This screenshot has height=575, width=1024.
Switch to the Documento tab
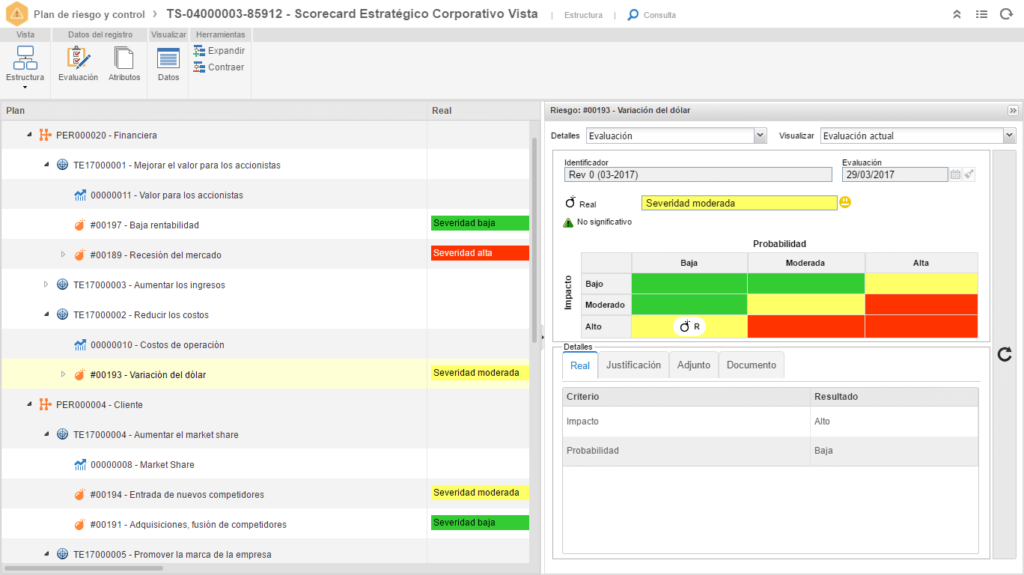pos(751,365)
